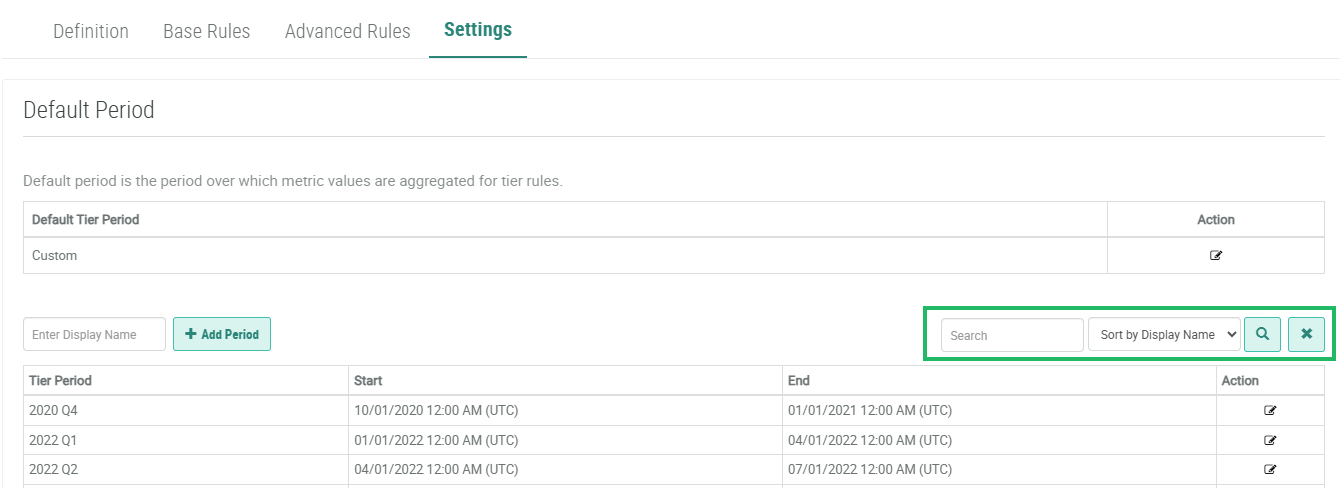Viewport: 1340px width, 488px height.
Task: Open the Sort by Display Name dropdown
Action: pos(1164,335)
